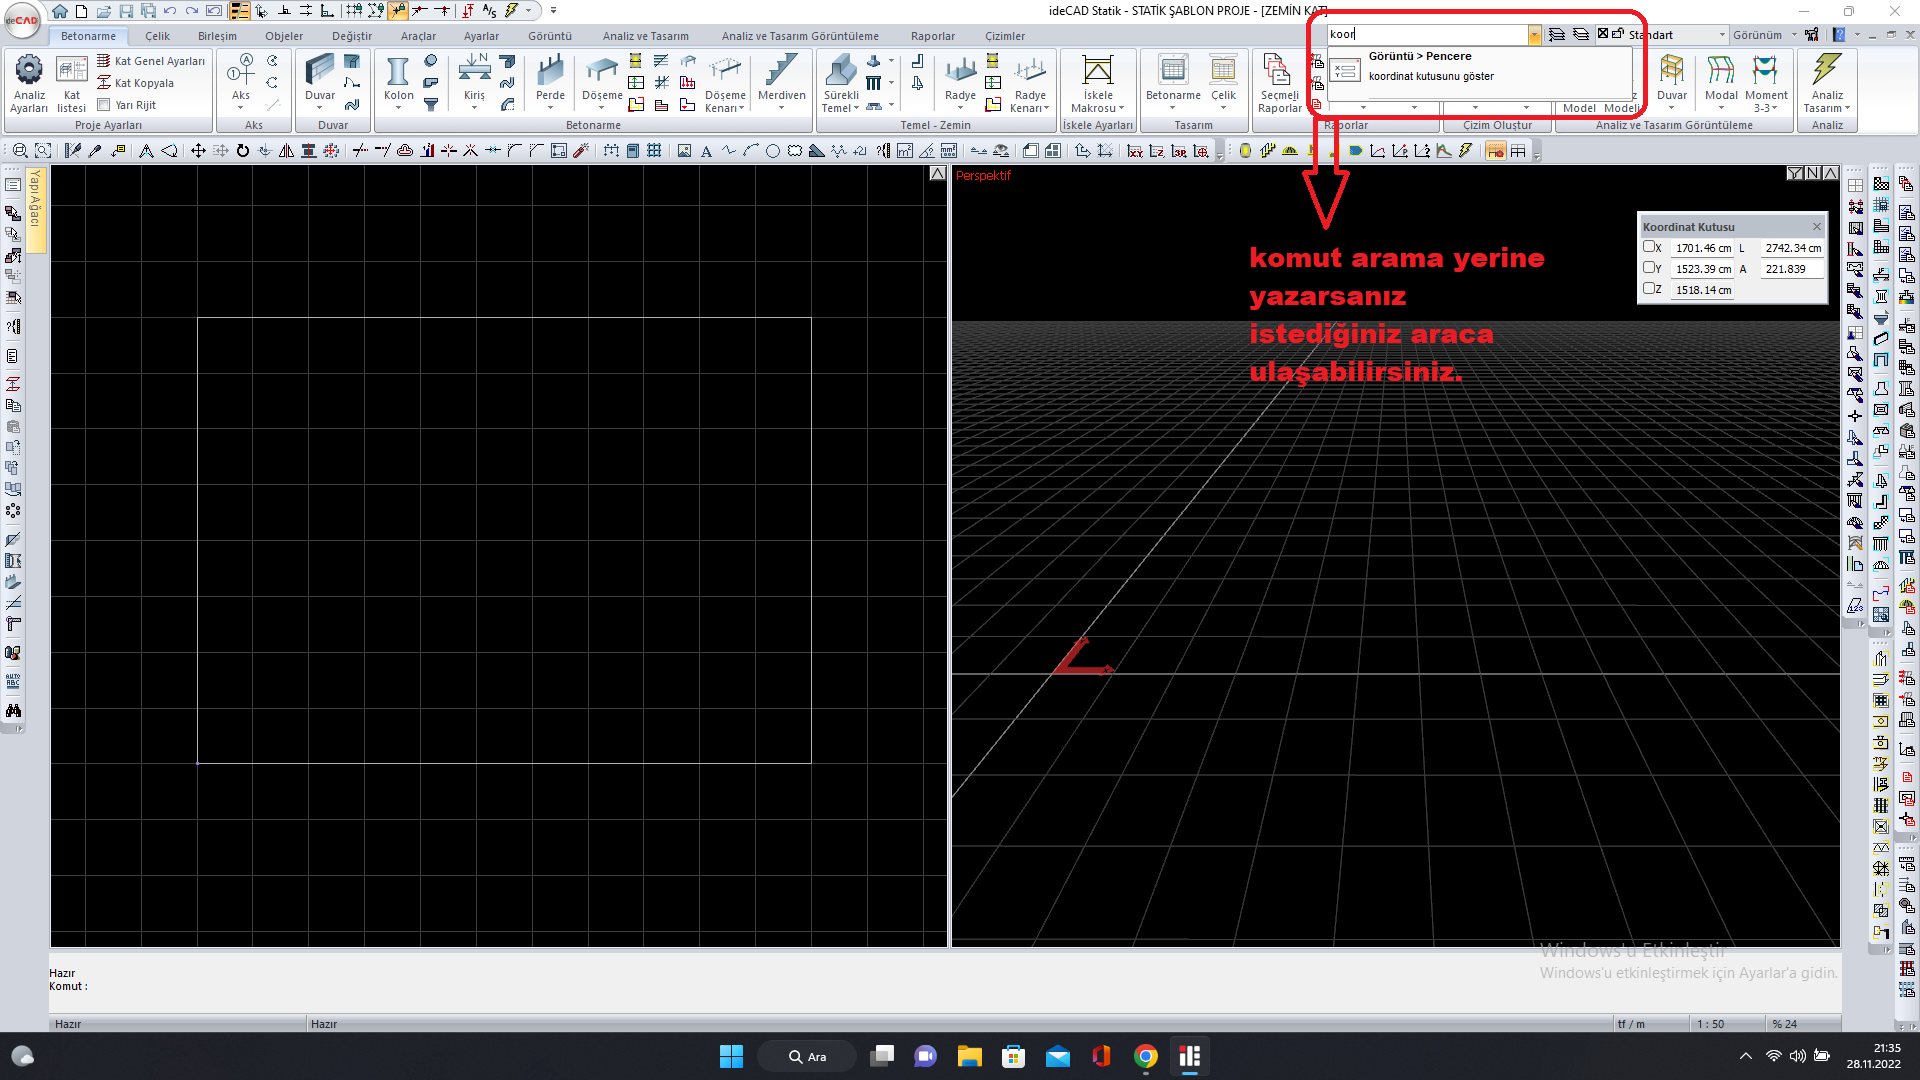Select the Mirror tool icon
The height and width of the screenshot is (1080, 1920).
[286, 151]
